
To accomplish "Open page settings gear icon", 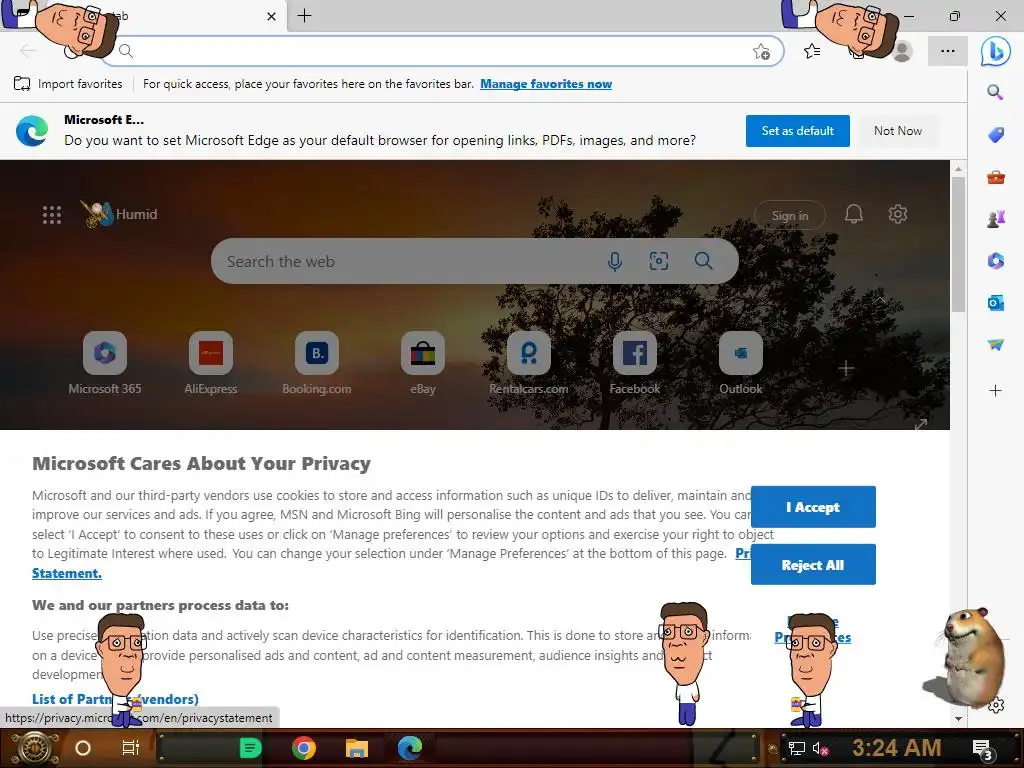I will 898,214.
